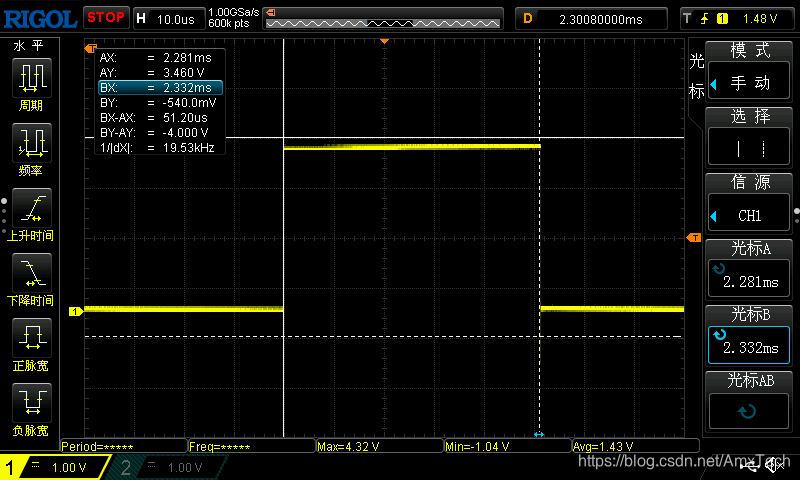Click the trigger source channel 1 badge
800x480 pixels.
point(722,19)
